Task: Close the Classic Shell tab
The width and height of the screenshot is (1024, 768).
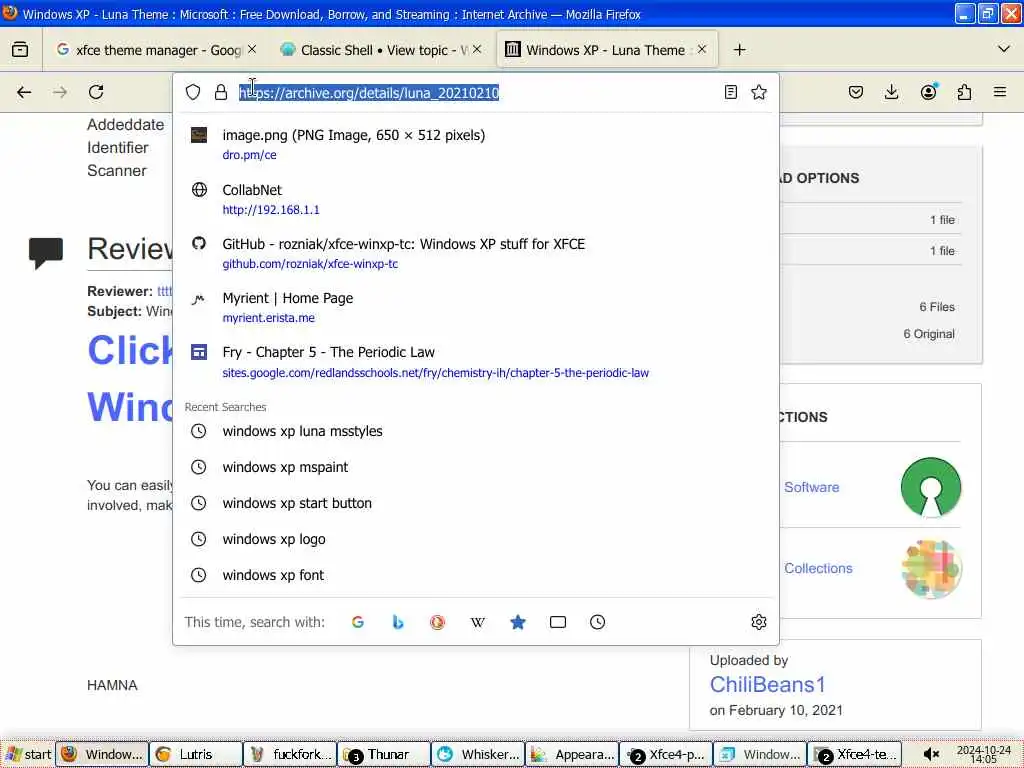Action: [477, 49]
